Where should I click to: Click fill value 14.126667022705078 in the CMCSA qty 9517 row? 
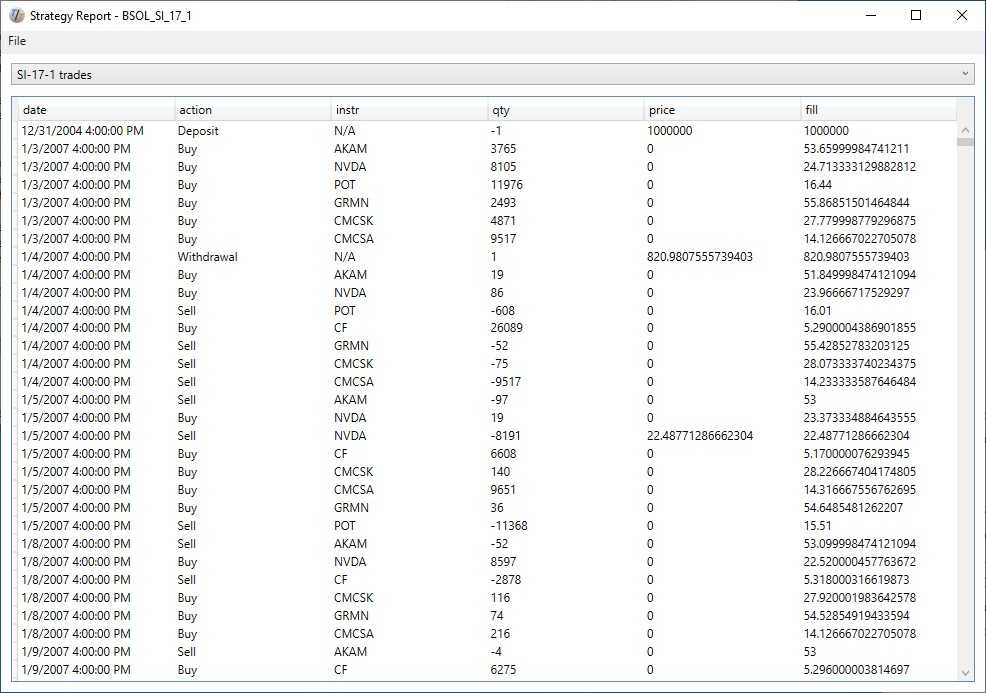(x=860, y=239)
